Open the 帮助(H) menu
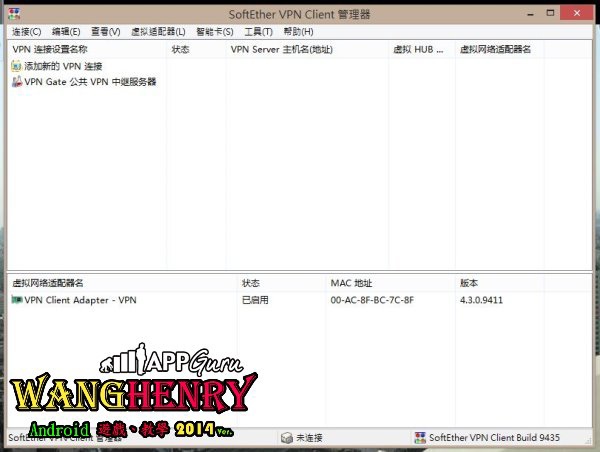 298,32
